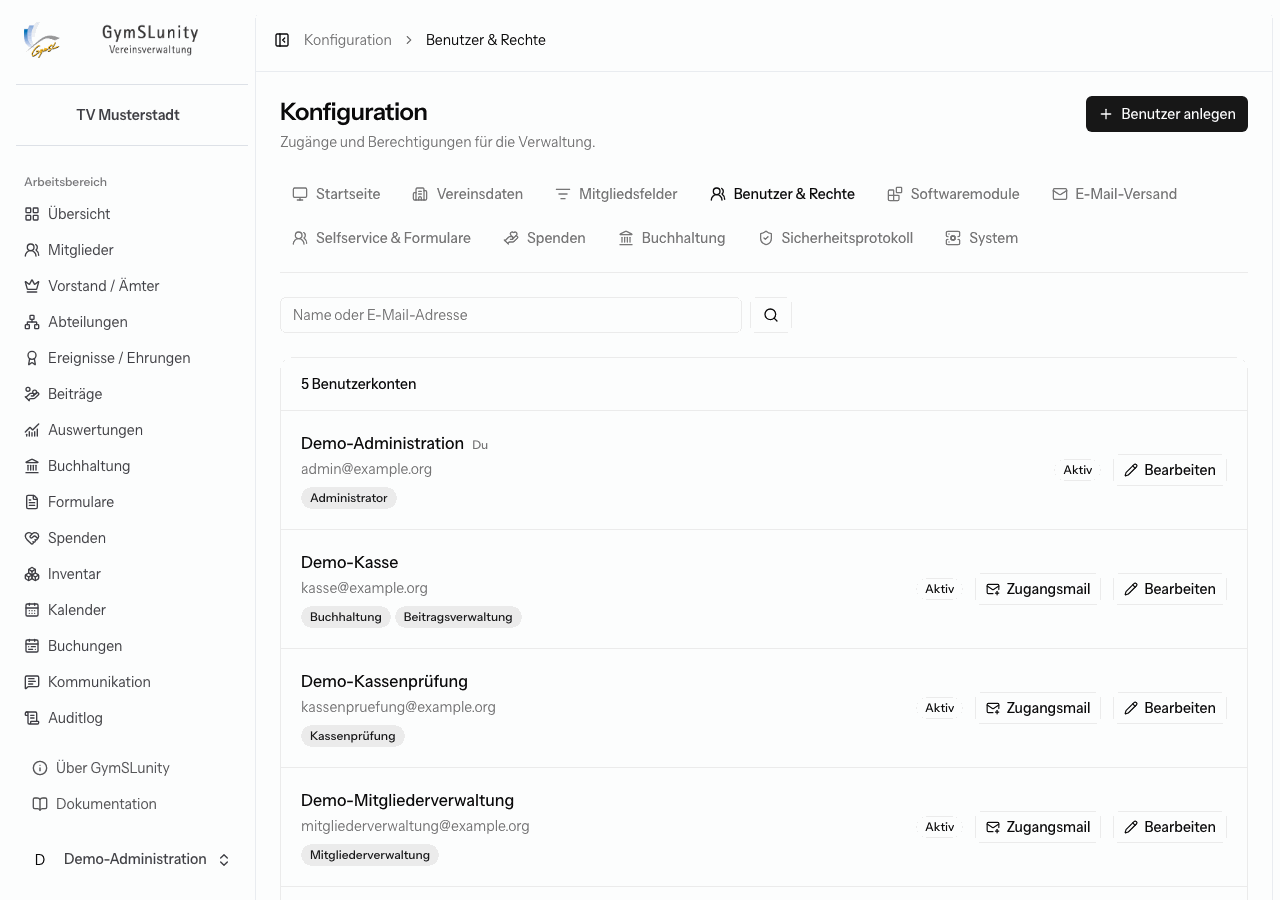This screenshot has width=1280, height=900.
Task: Open the Selfservice & Formulare tab
Action: coord(381,238)
